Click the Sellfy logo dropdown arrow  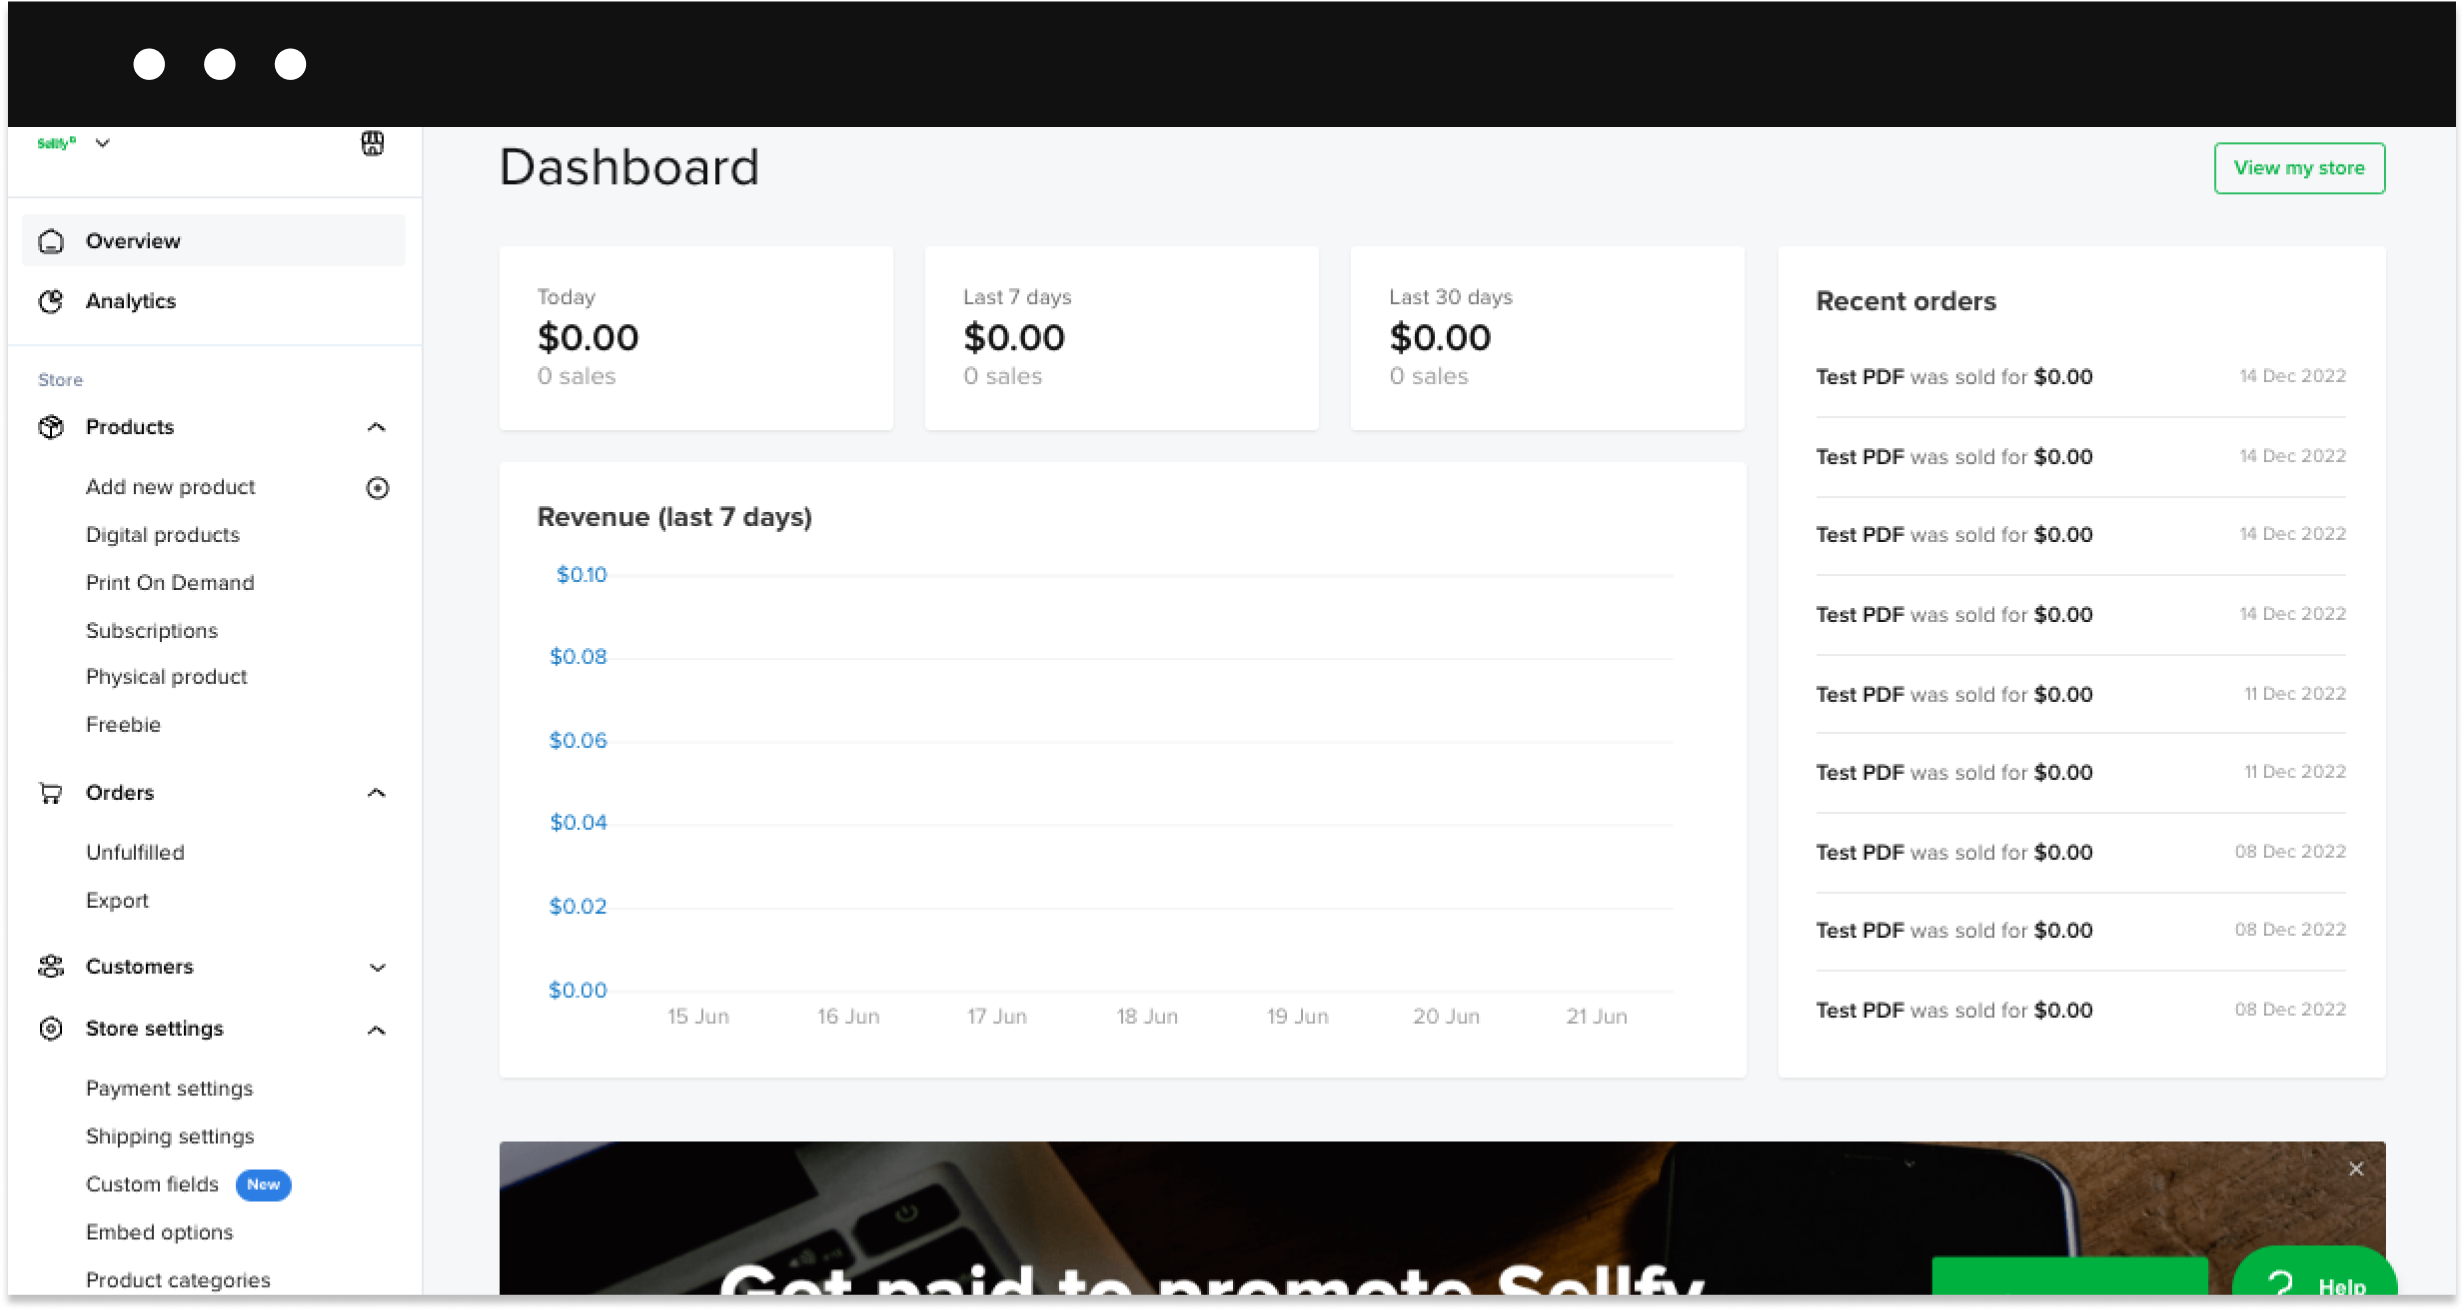pyautogui.click(x=101, y=143)
